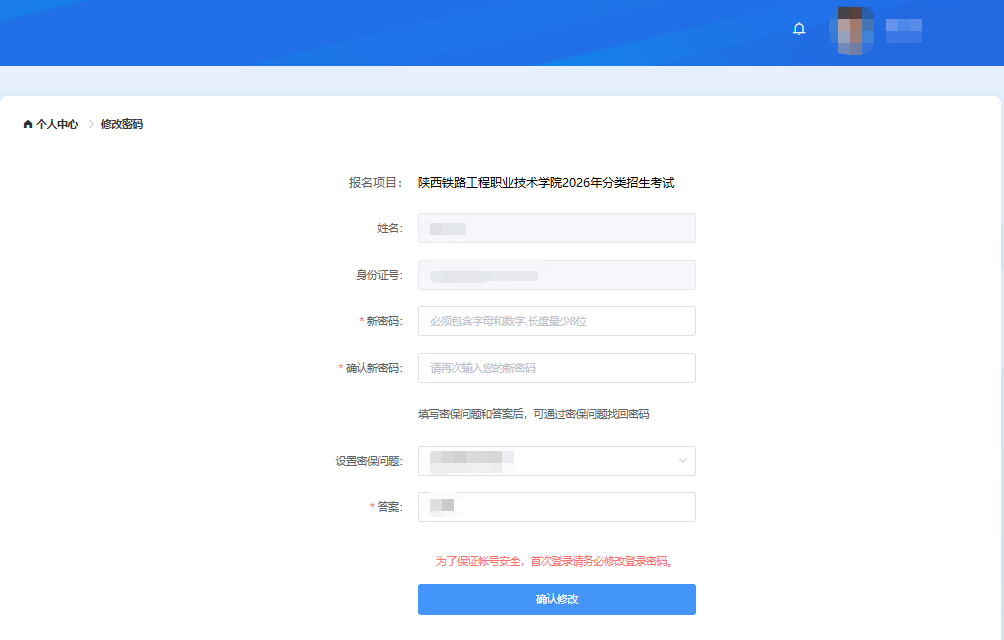Click the home icon in the breadcrumb
This screenshot has height=640, width=1004.
[27, 124]
